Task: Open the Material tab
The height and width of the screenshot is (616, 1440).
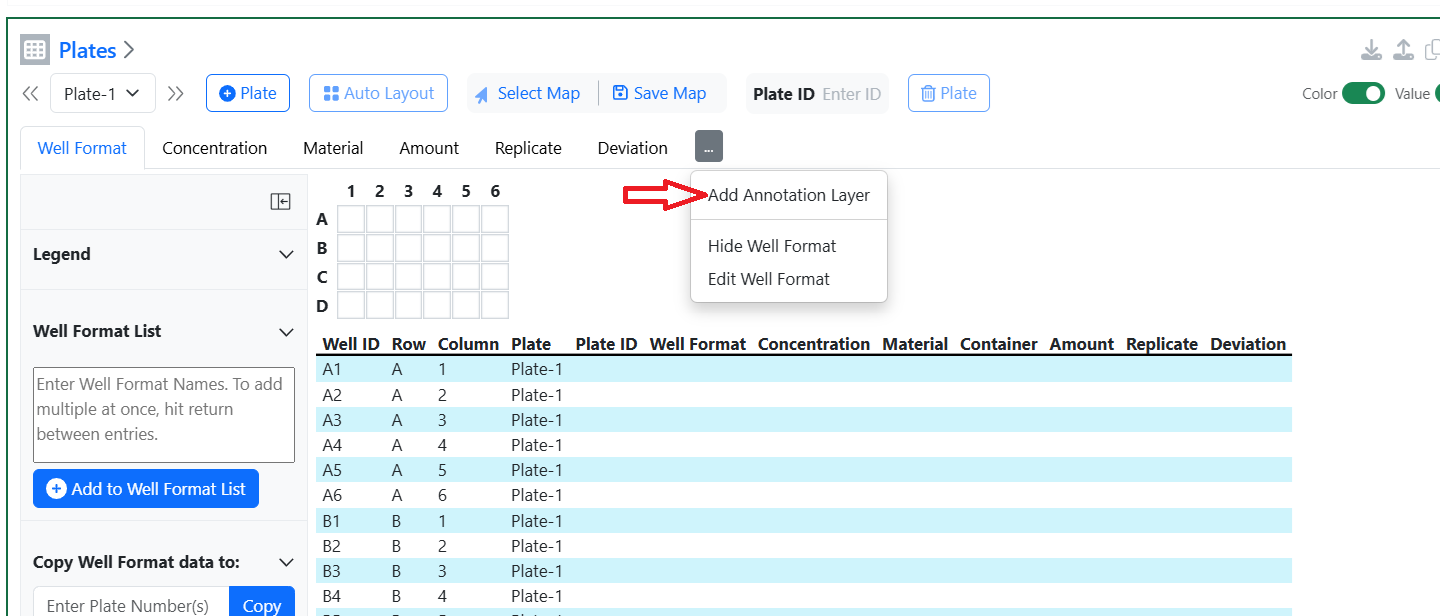Action: (x=333, y=148)
